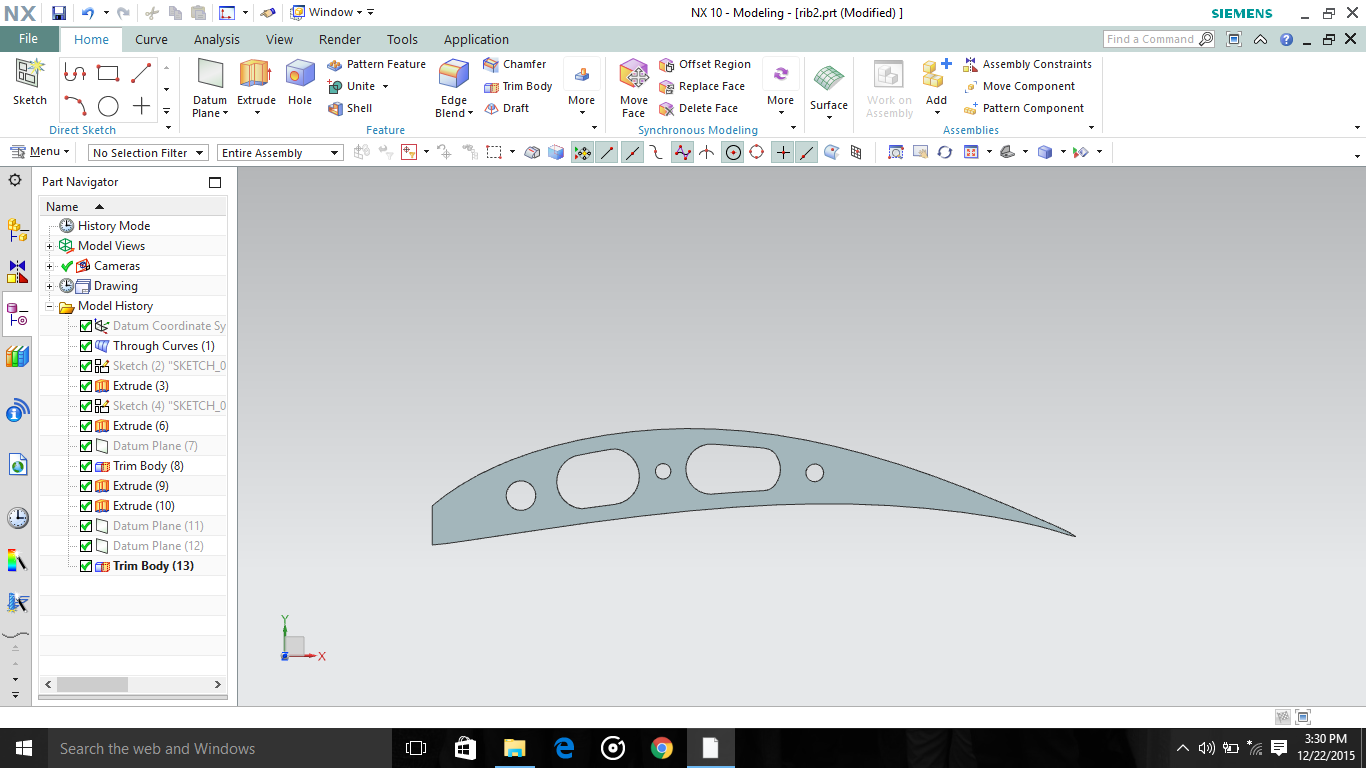The width and height of the screenshot is (1366, 768).
Task: Open Part Navigator settings gear
Action: pyautogui.click(x=15, y=181)
